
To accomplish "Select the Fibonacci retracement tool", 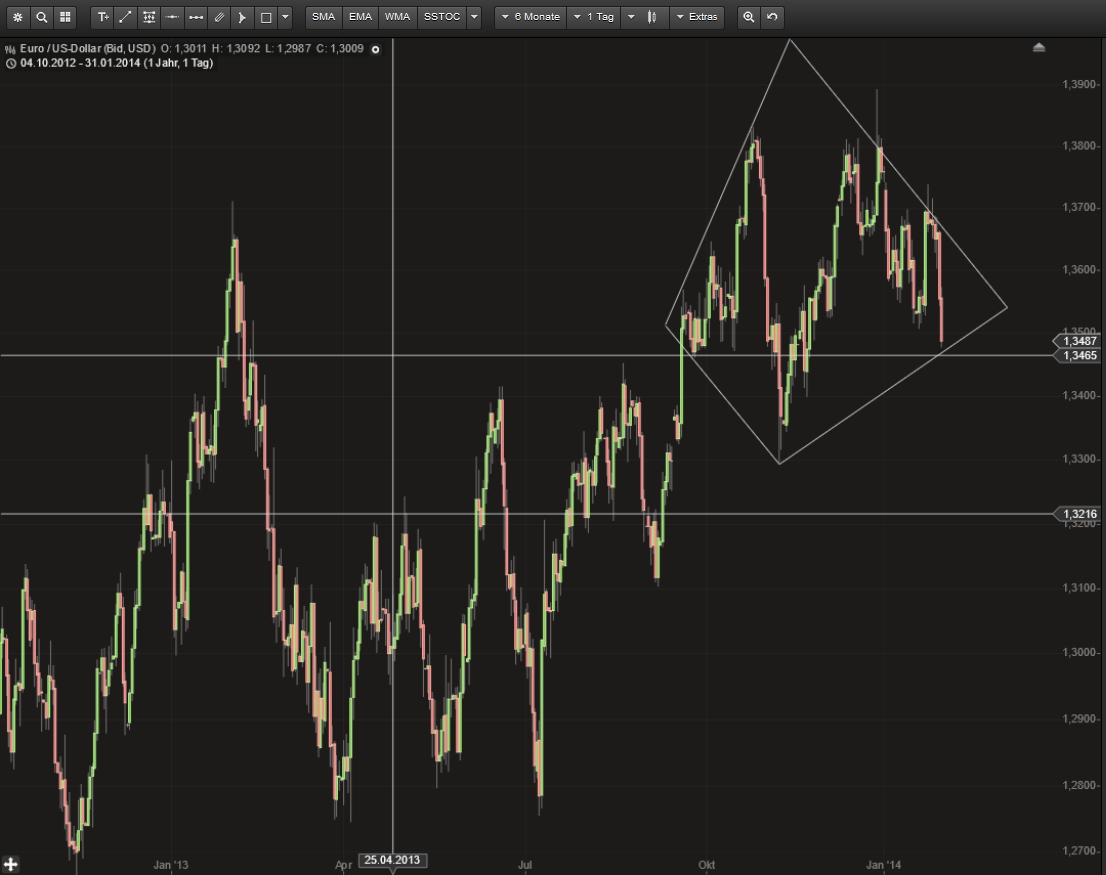I will (x=148, y=17).
